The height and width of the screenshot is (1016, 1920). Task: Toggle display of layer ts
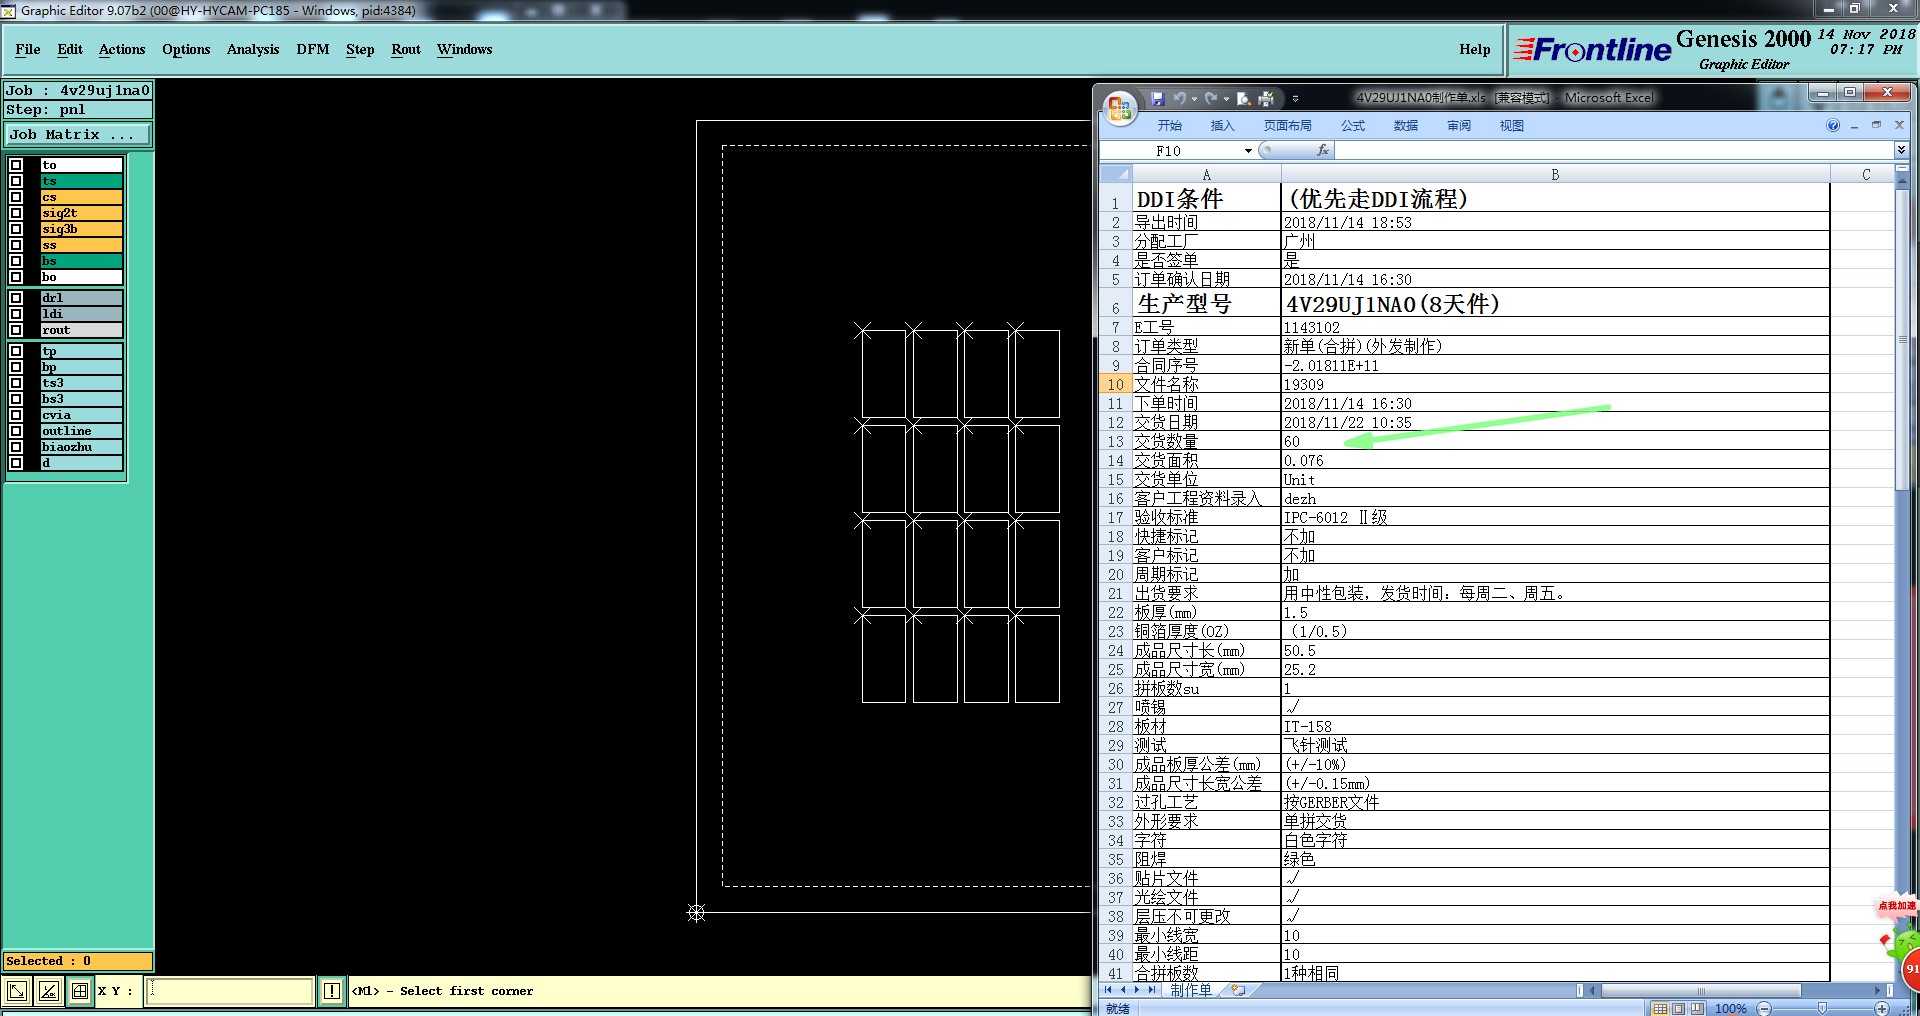click(x=16, y=181)
